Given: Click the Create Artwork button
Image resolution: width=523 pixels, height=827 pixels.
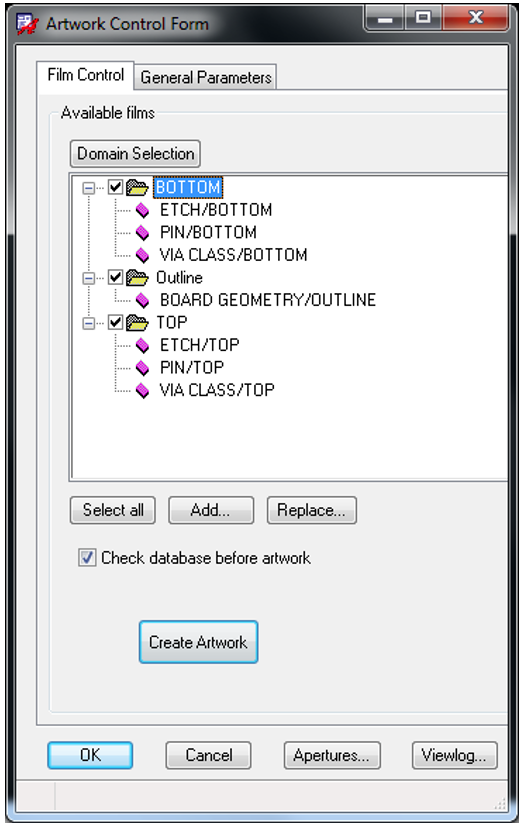Looking at the screenshot, I should (198, 642).
